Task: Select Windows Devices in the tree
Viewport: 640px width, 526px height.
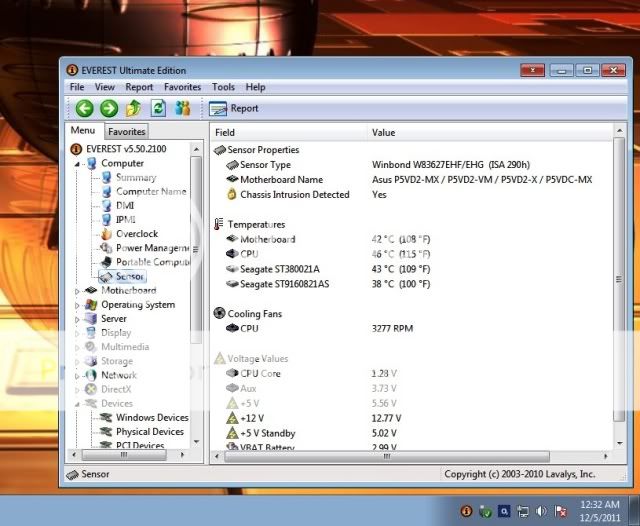Action: [152, 417]
